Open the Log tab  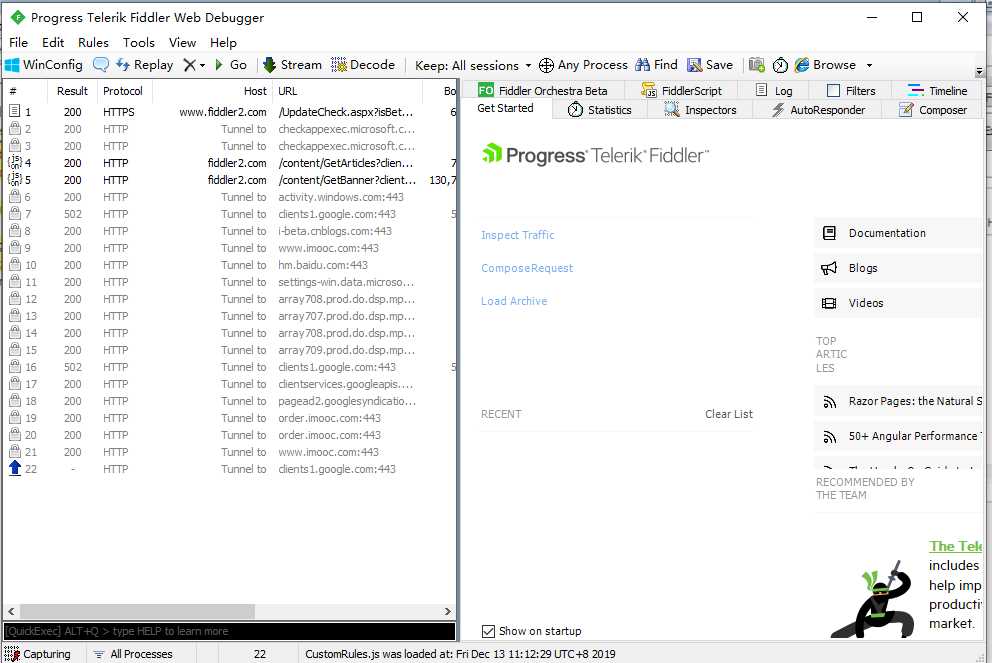774,90
